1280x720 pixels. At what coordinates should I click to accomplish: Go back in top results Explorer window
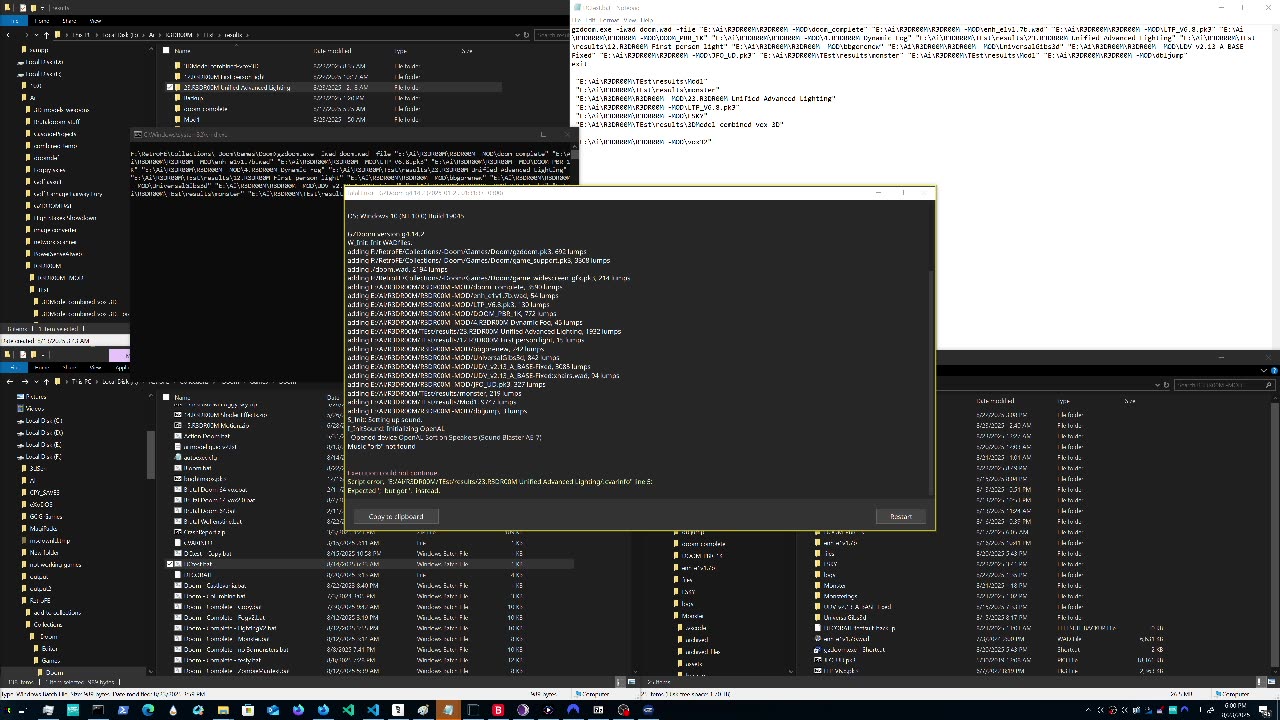point(9,35)
